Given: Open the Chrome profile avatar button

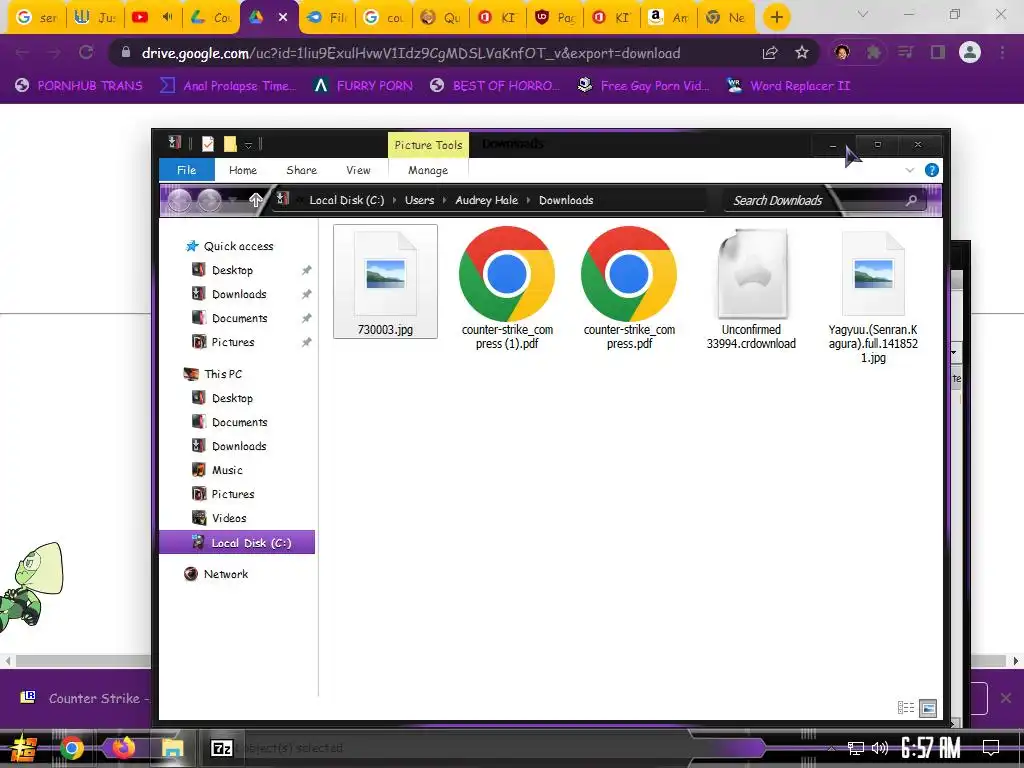Looking at the screenshot, I should click(x=970, y=52).
